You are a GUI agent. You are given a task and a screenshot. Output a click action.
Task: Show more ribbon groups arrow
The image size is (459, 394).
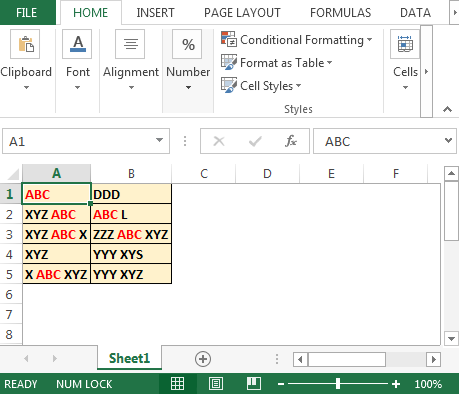pyautogui.click(x=426, y=71)
